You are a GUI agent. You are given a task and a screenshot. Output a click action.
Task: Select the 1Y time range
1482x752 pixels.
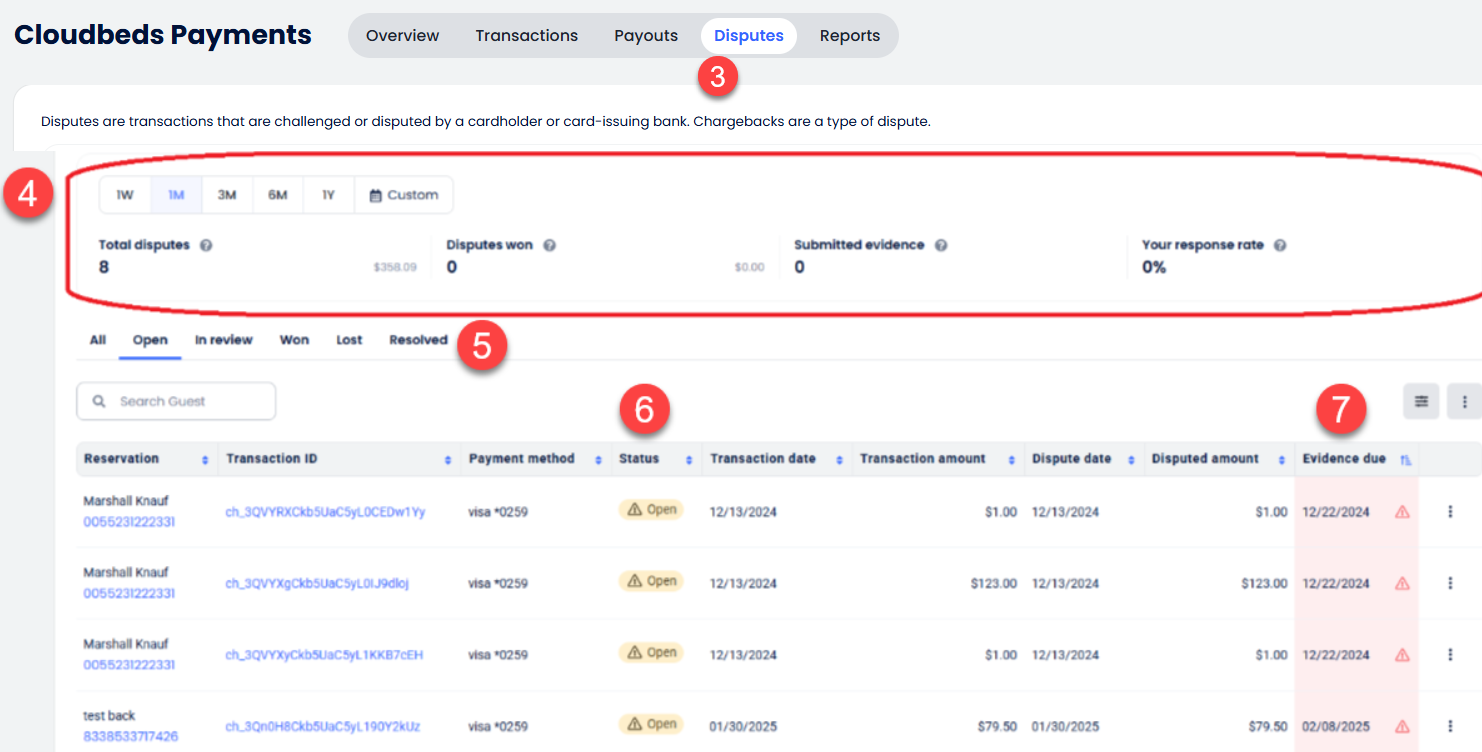coord(328,195)
